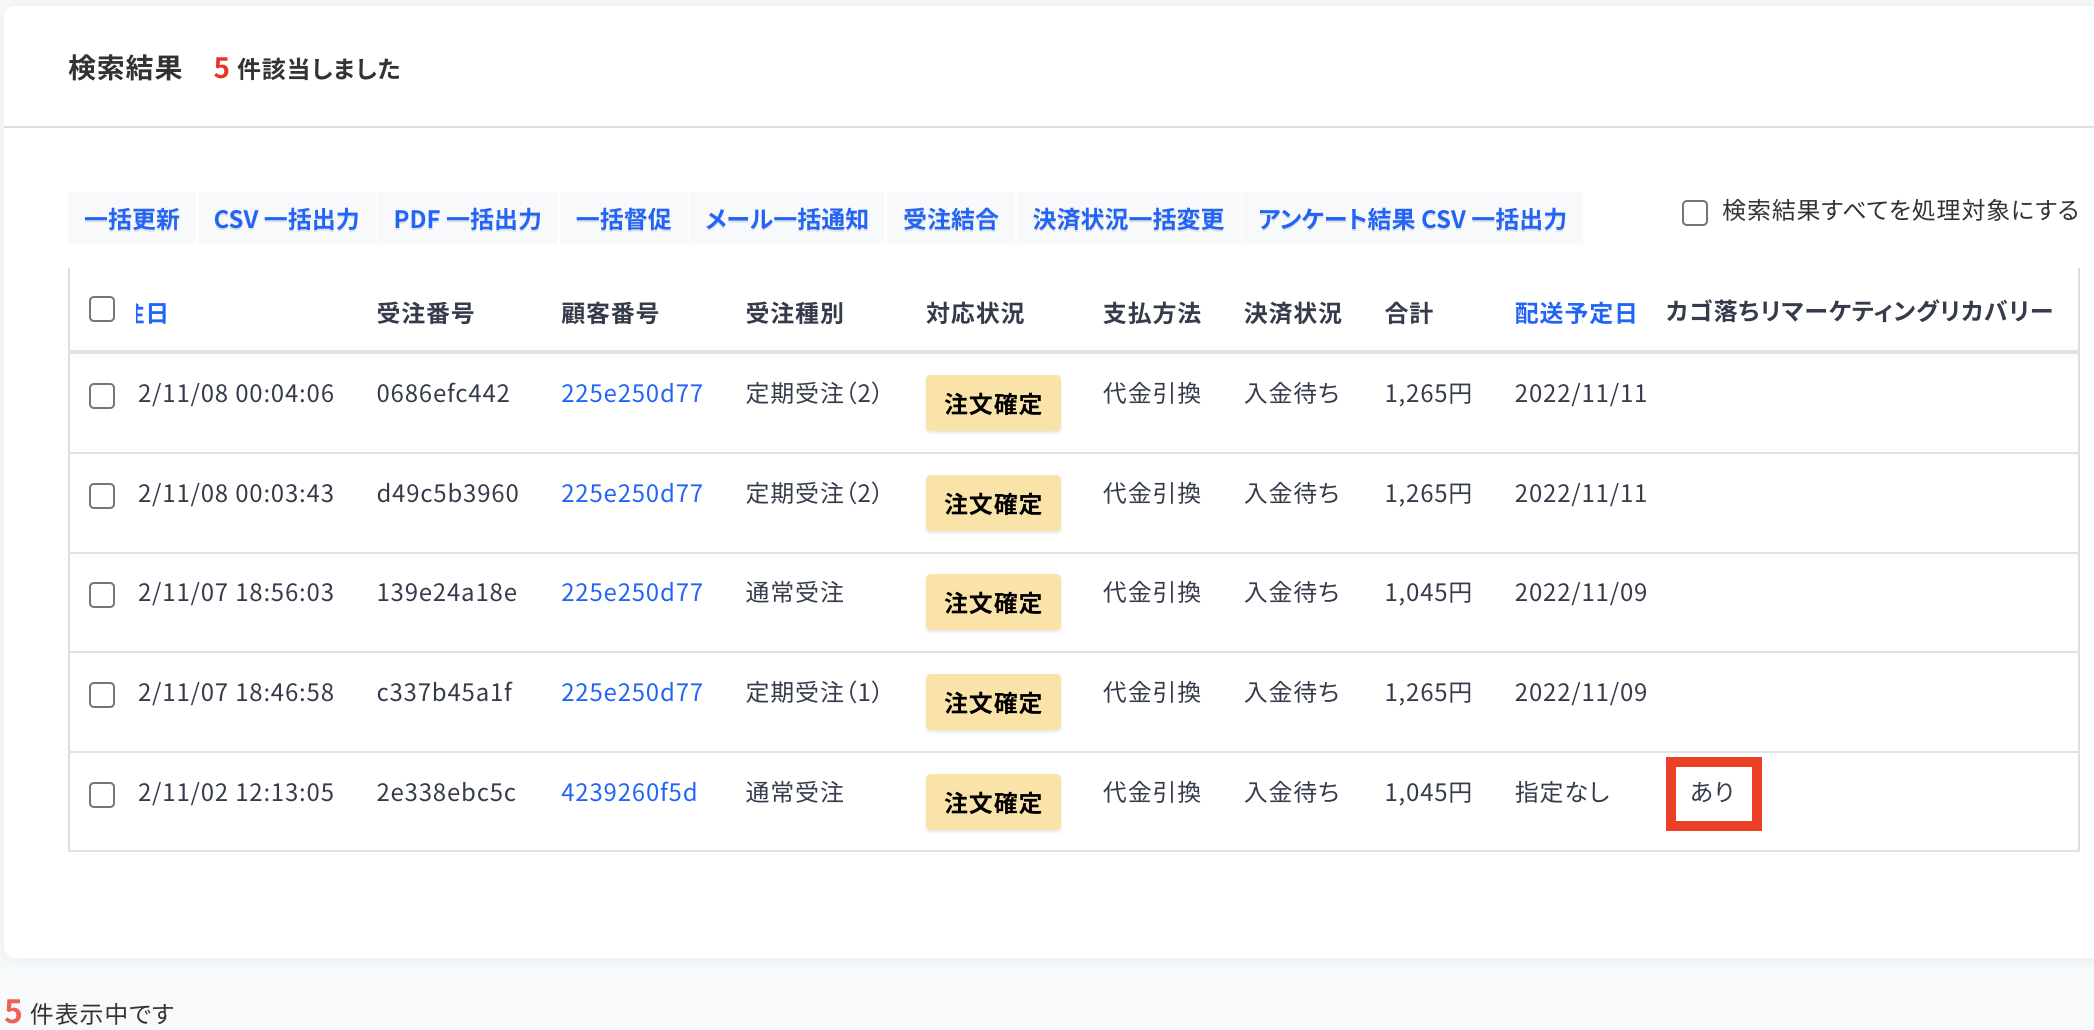
Task: Open customer link 4239260f5d
Action: [629, 792]
